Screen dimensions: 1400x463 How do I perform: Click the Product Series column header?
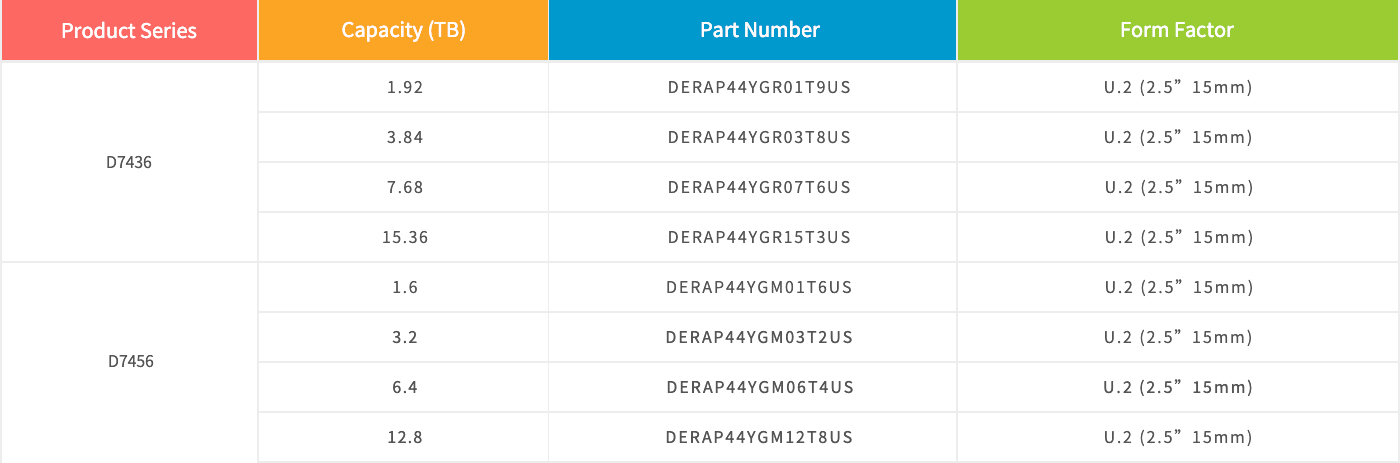pyautogui.click(x=129, y=30)
